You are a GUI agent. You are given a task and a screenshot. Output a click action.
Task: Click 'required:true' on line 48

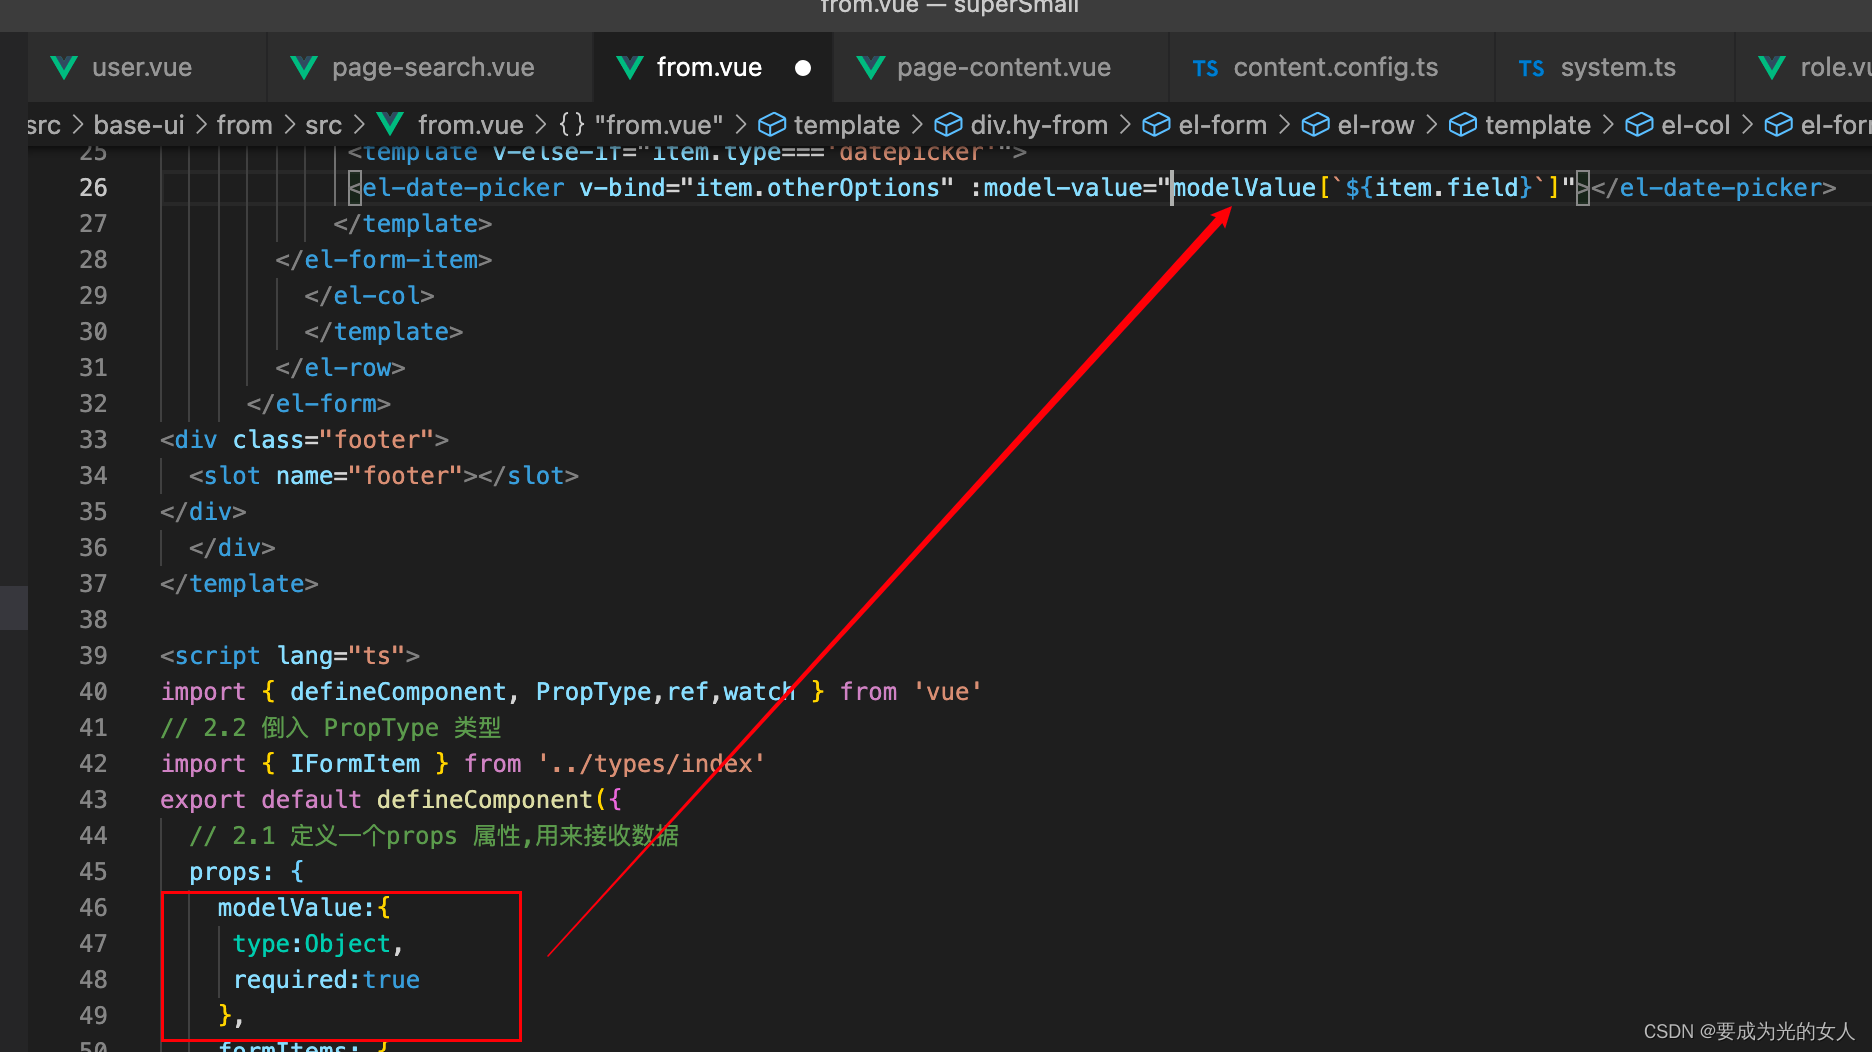tap(326, 980)
